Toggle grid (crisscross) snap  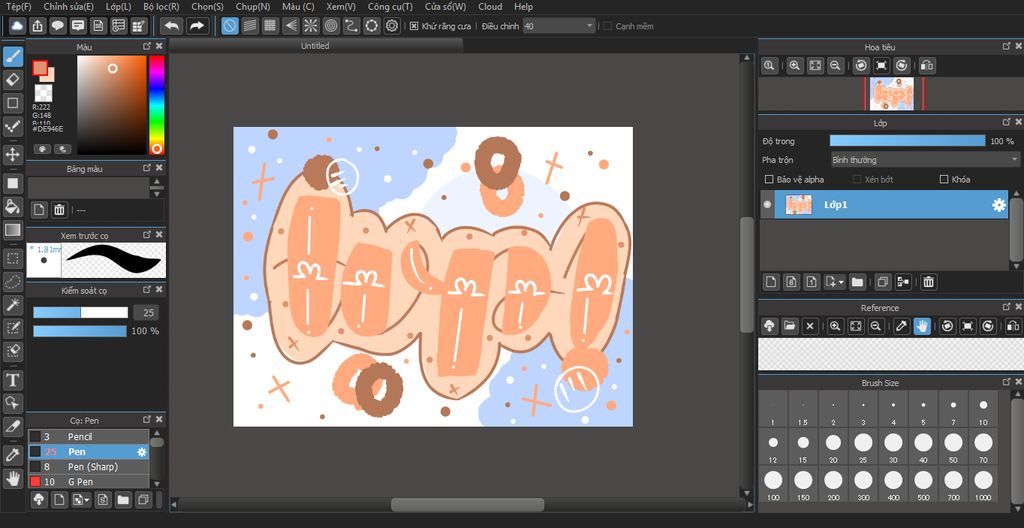click(x=270, y=26)
